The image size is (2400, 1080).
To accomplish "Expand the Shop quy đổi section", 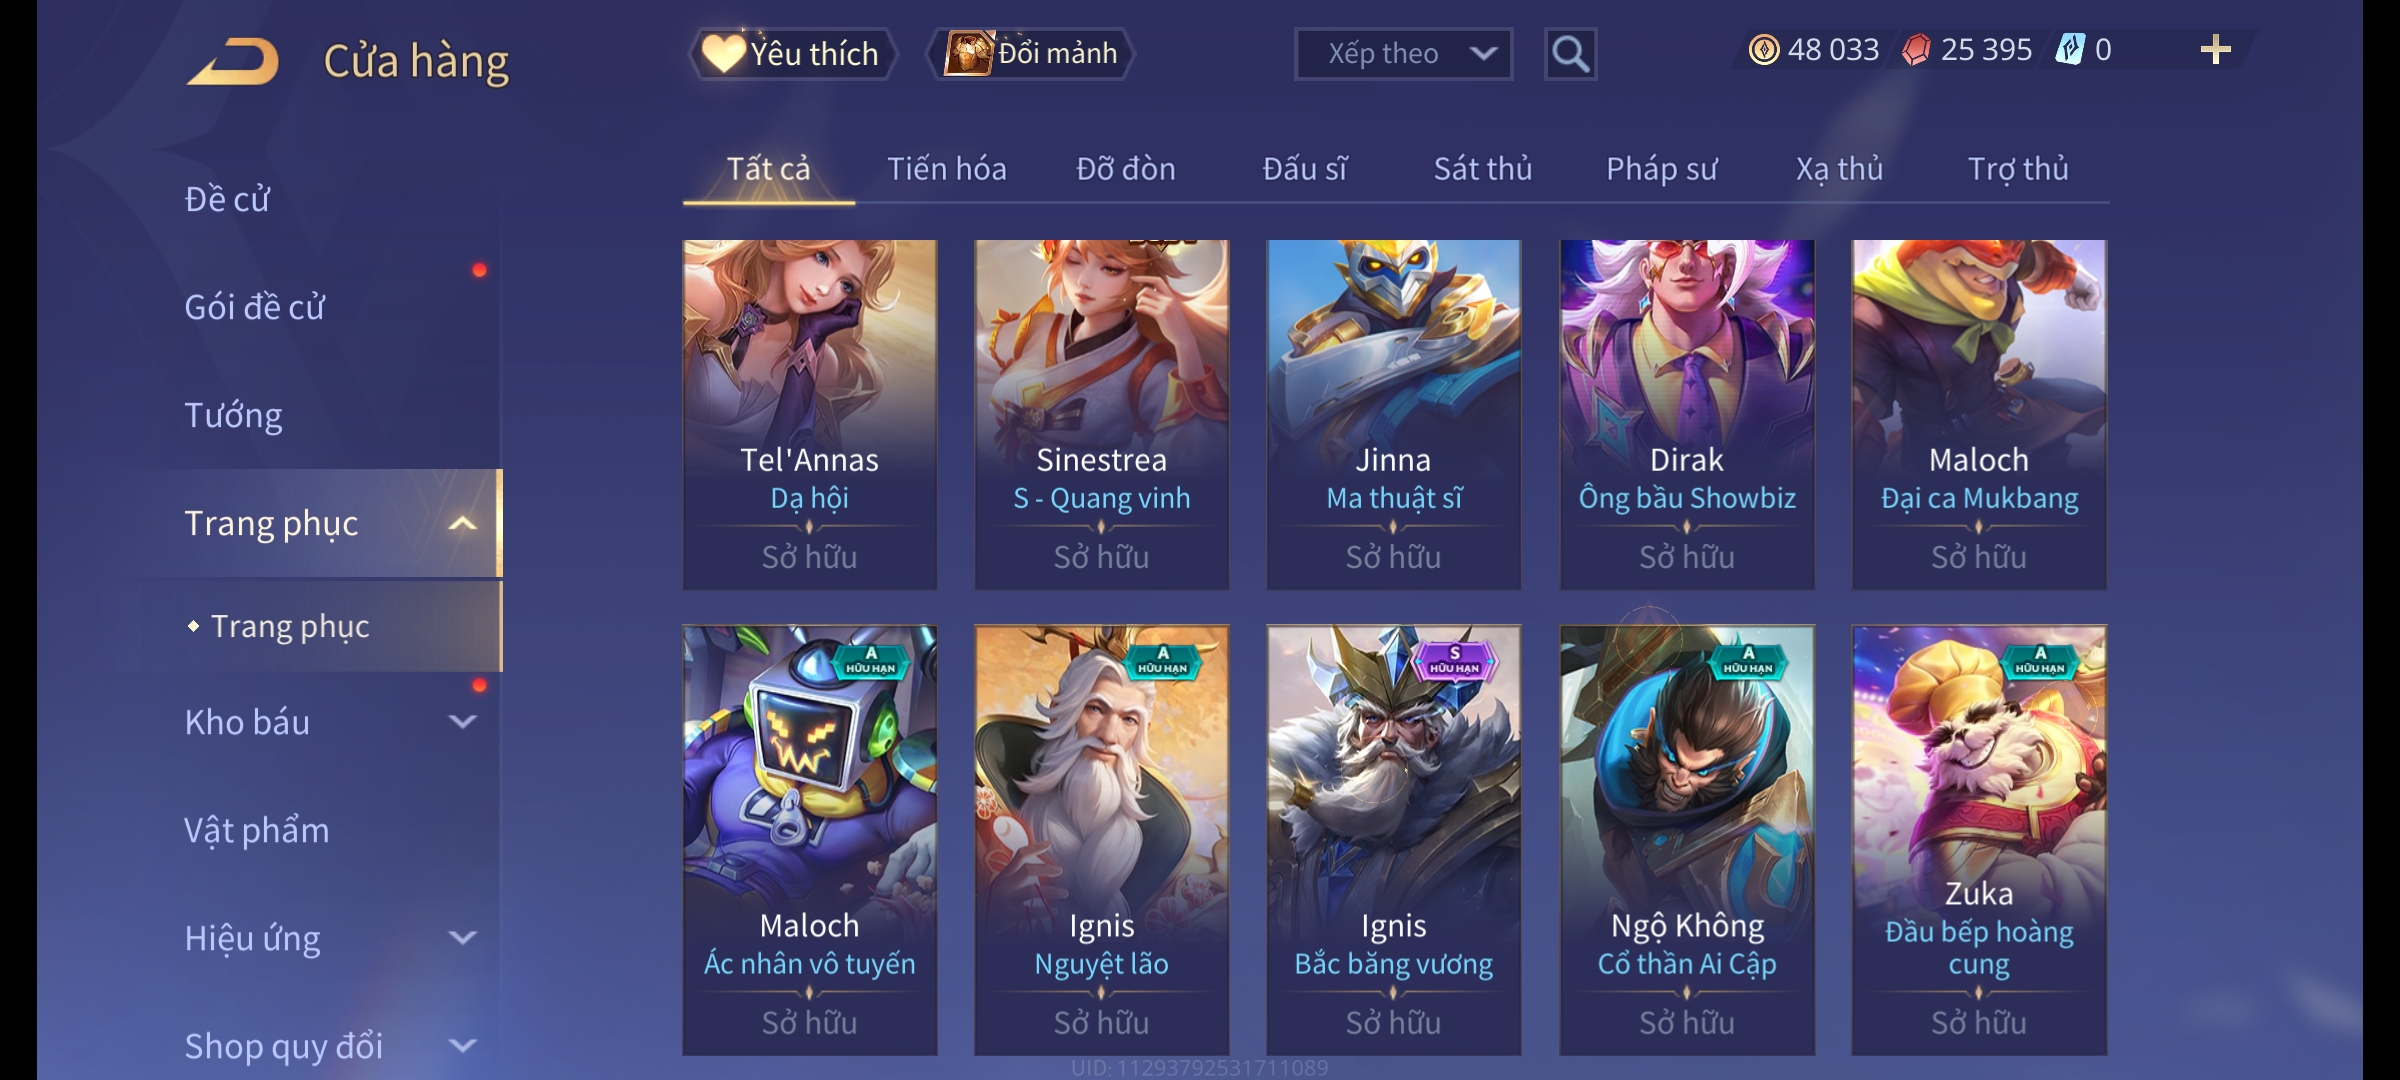I will (x=462, y=1046).
